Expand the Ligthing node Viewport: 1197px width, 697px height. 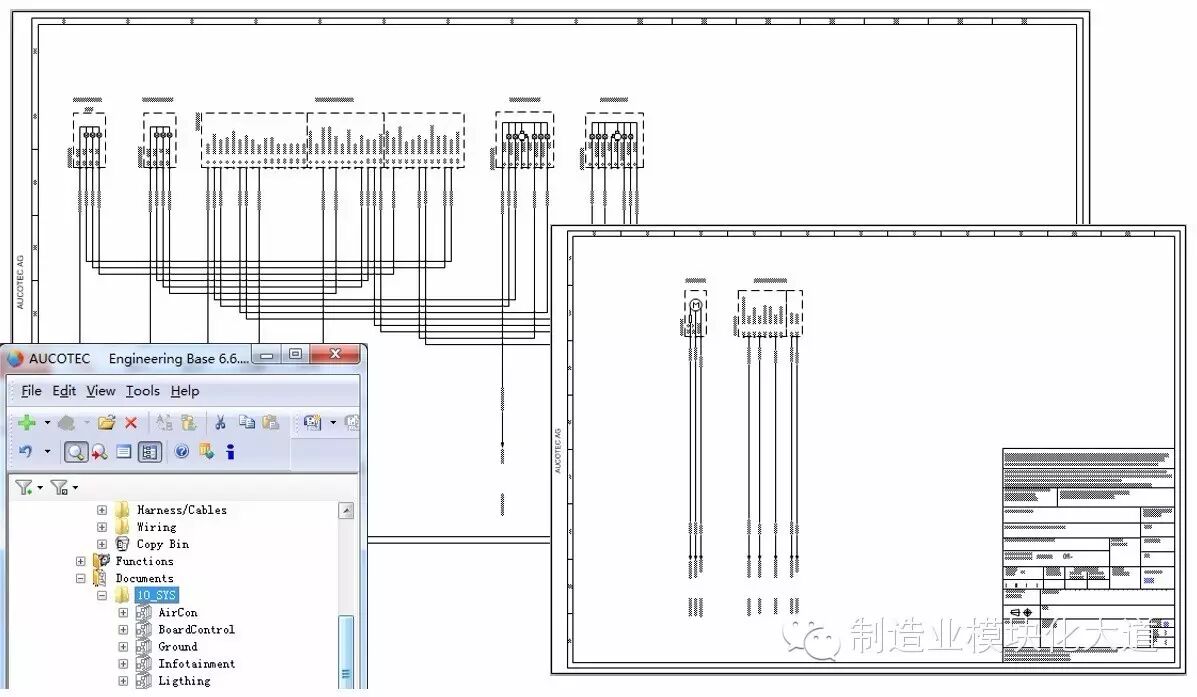tap(123, 681)
